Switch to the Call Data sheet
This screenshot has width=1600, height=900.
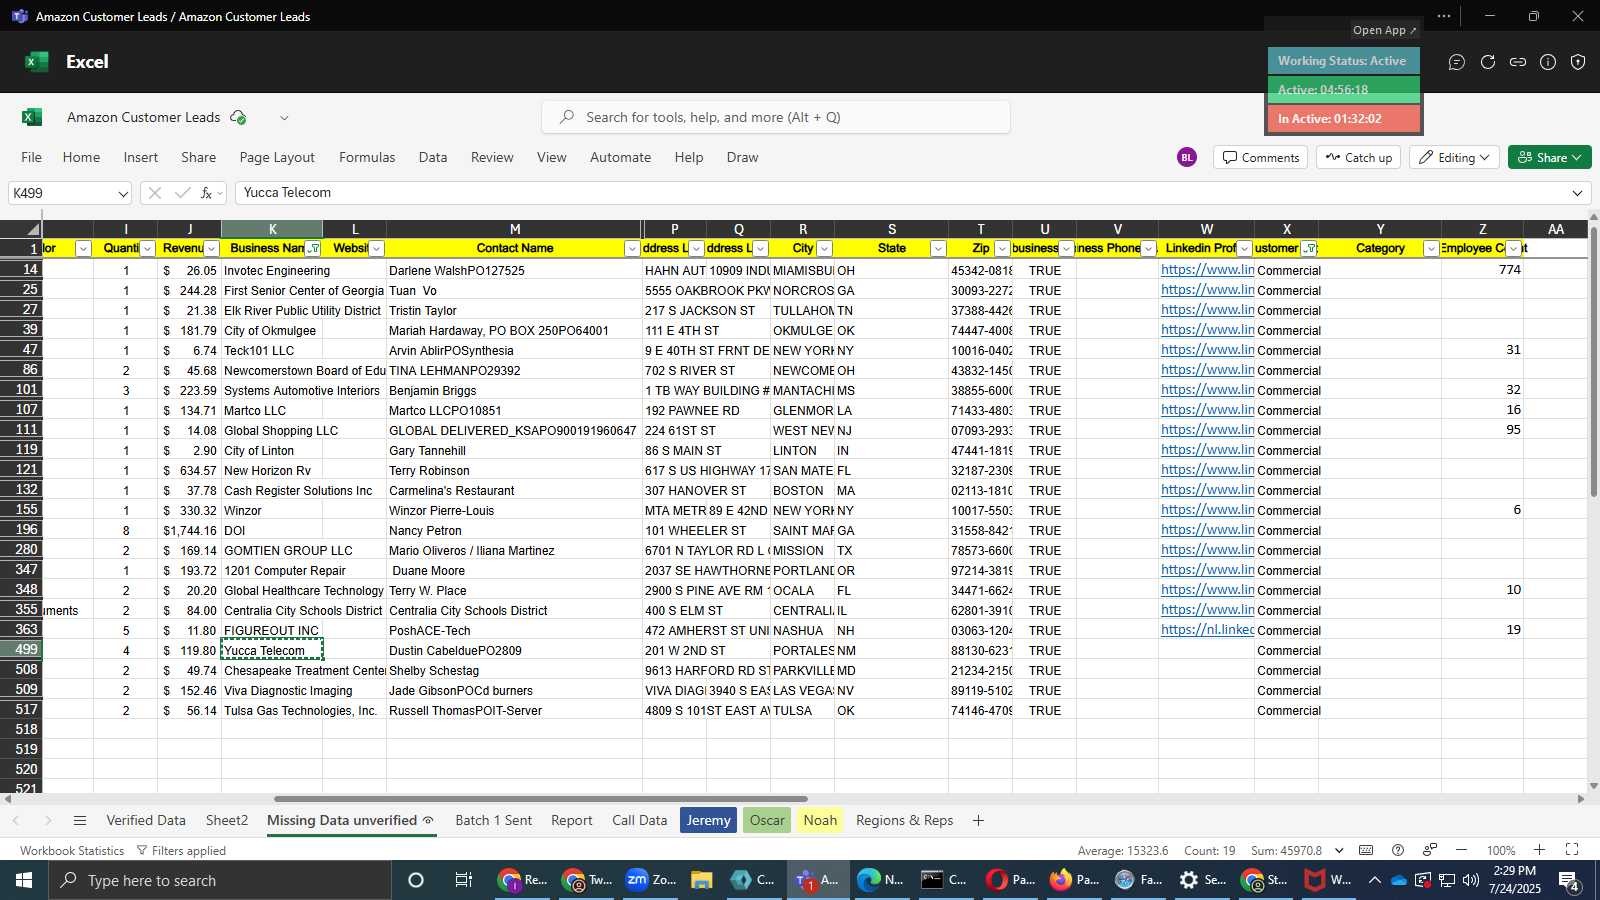click(x=640, y=821)
